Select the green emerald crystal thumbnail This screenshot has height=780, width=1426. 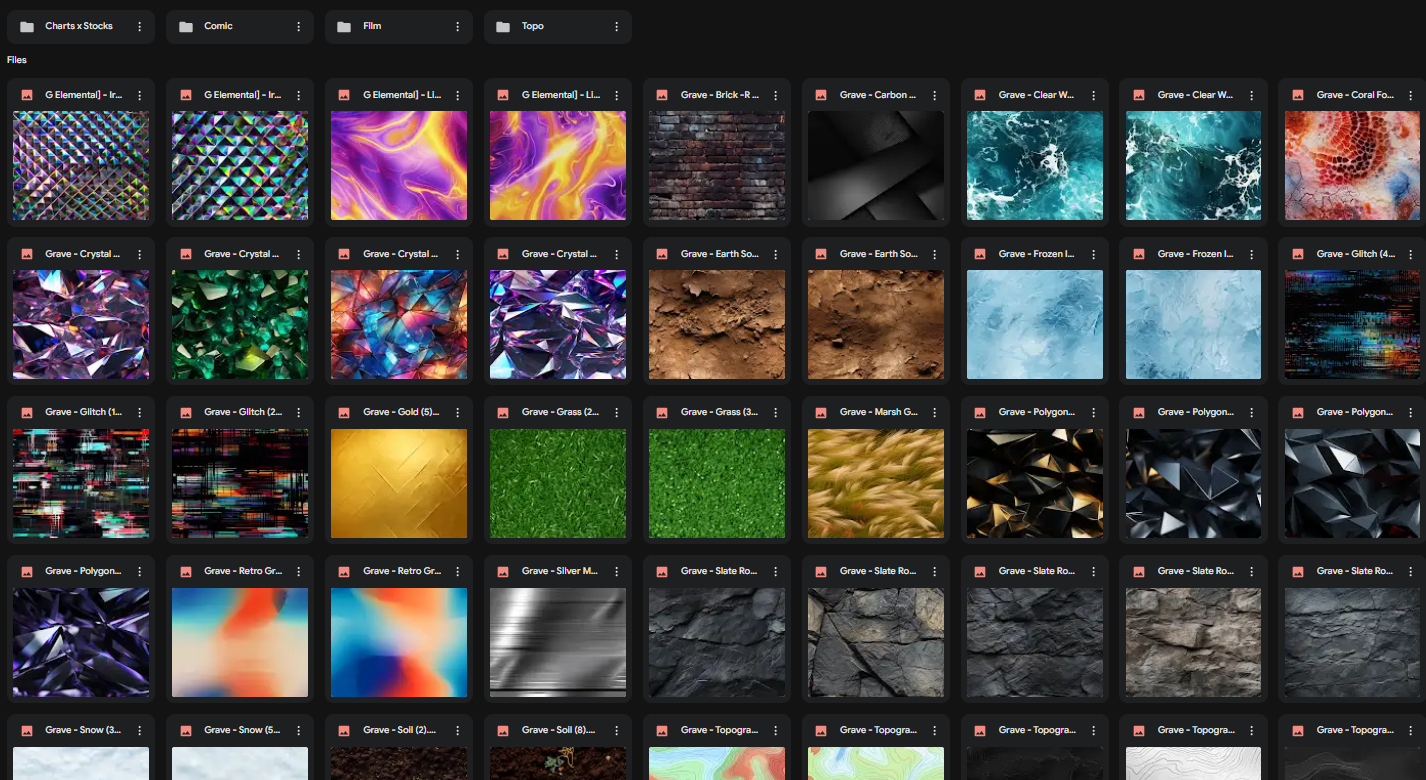pyautogui.click(x=239, y=324)
